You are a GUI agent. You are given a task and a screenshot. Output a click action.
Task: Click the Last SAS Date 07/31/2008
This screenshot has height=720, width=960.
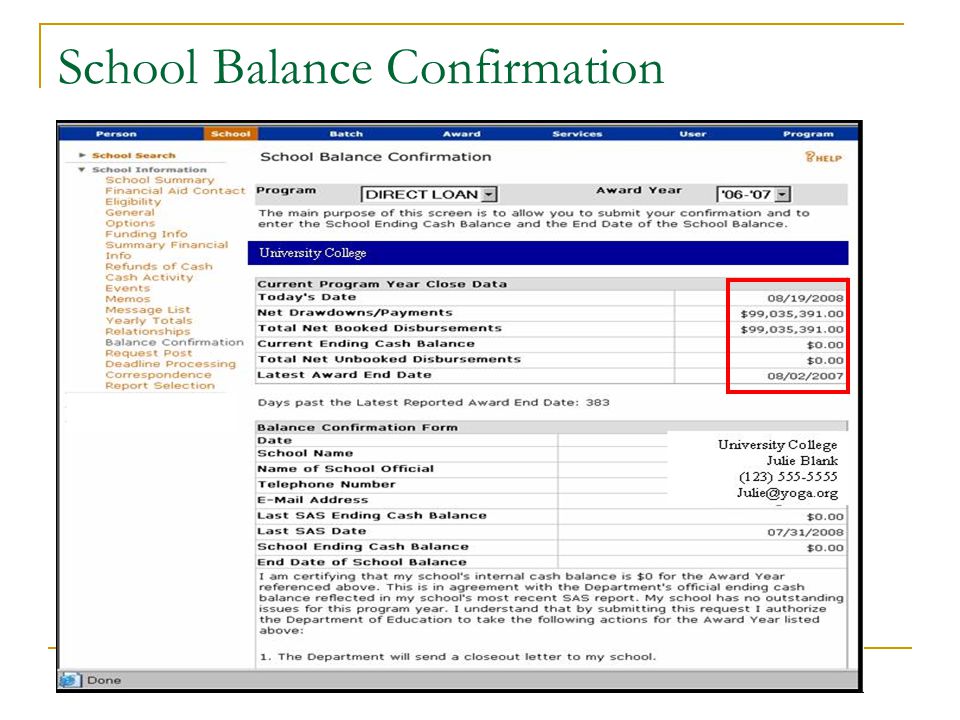pos(805,533)
